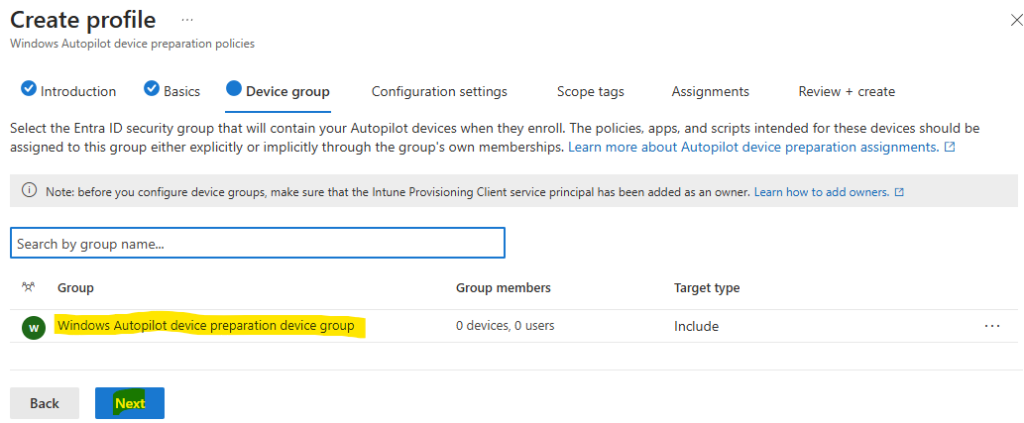
Task: Open the ellipsis menu beside Create profile title
Action: click(187, 20)
